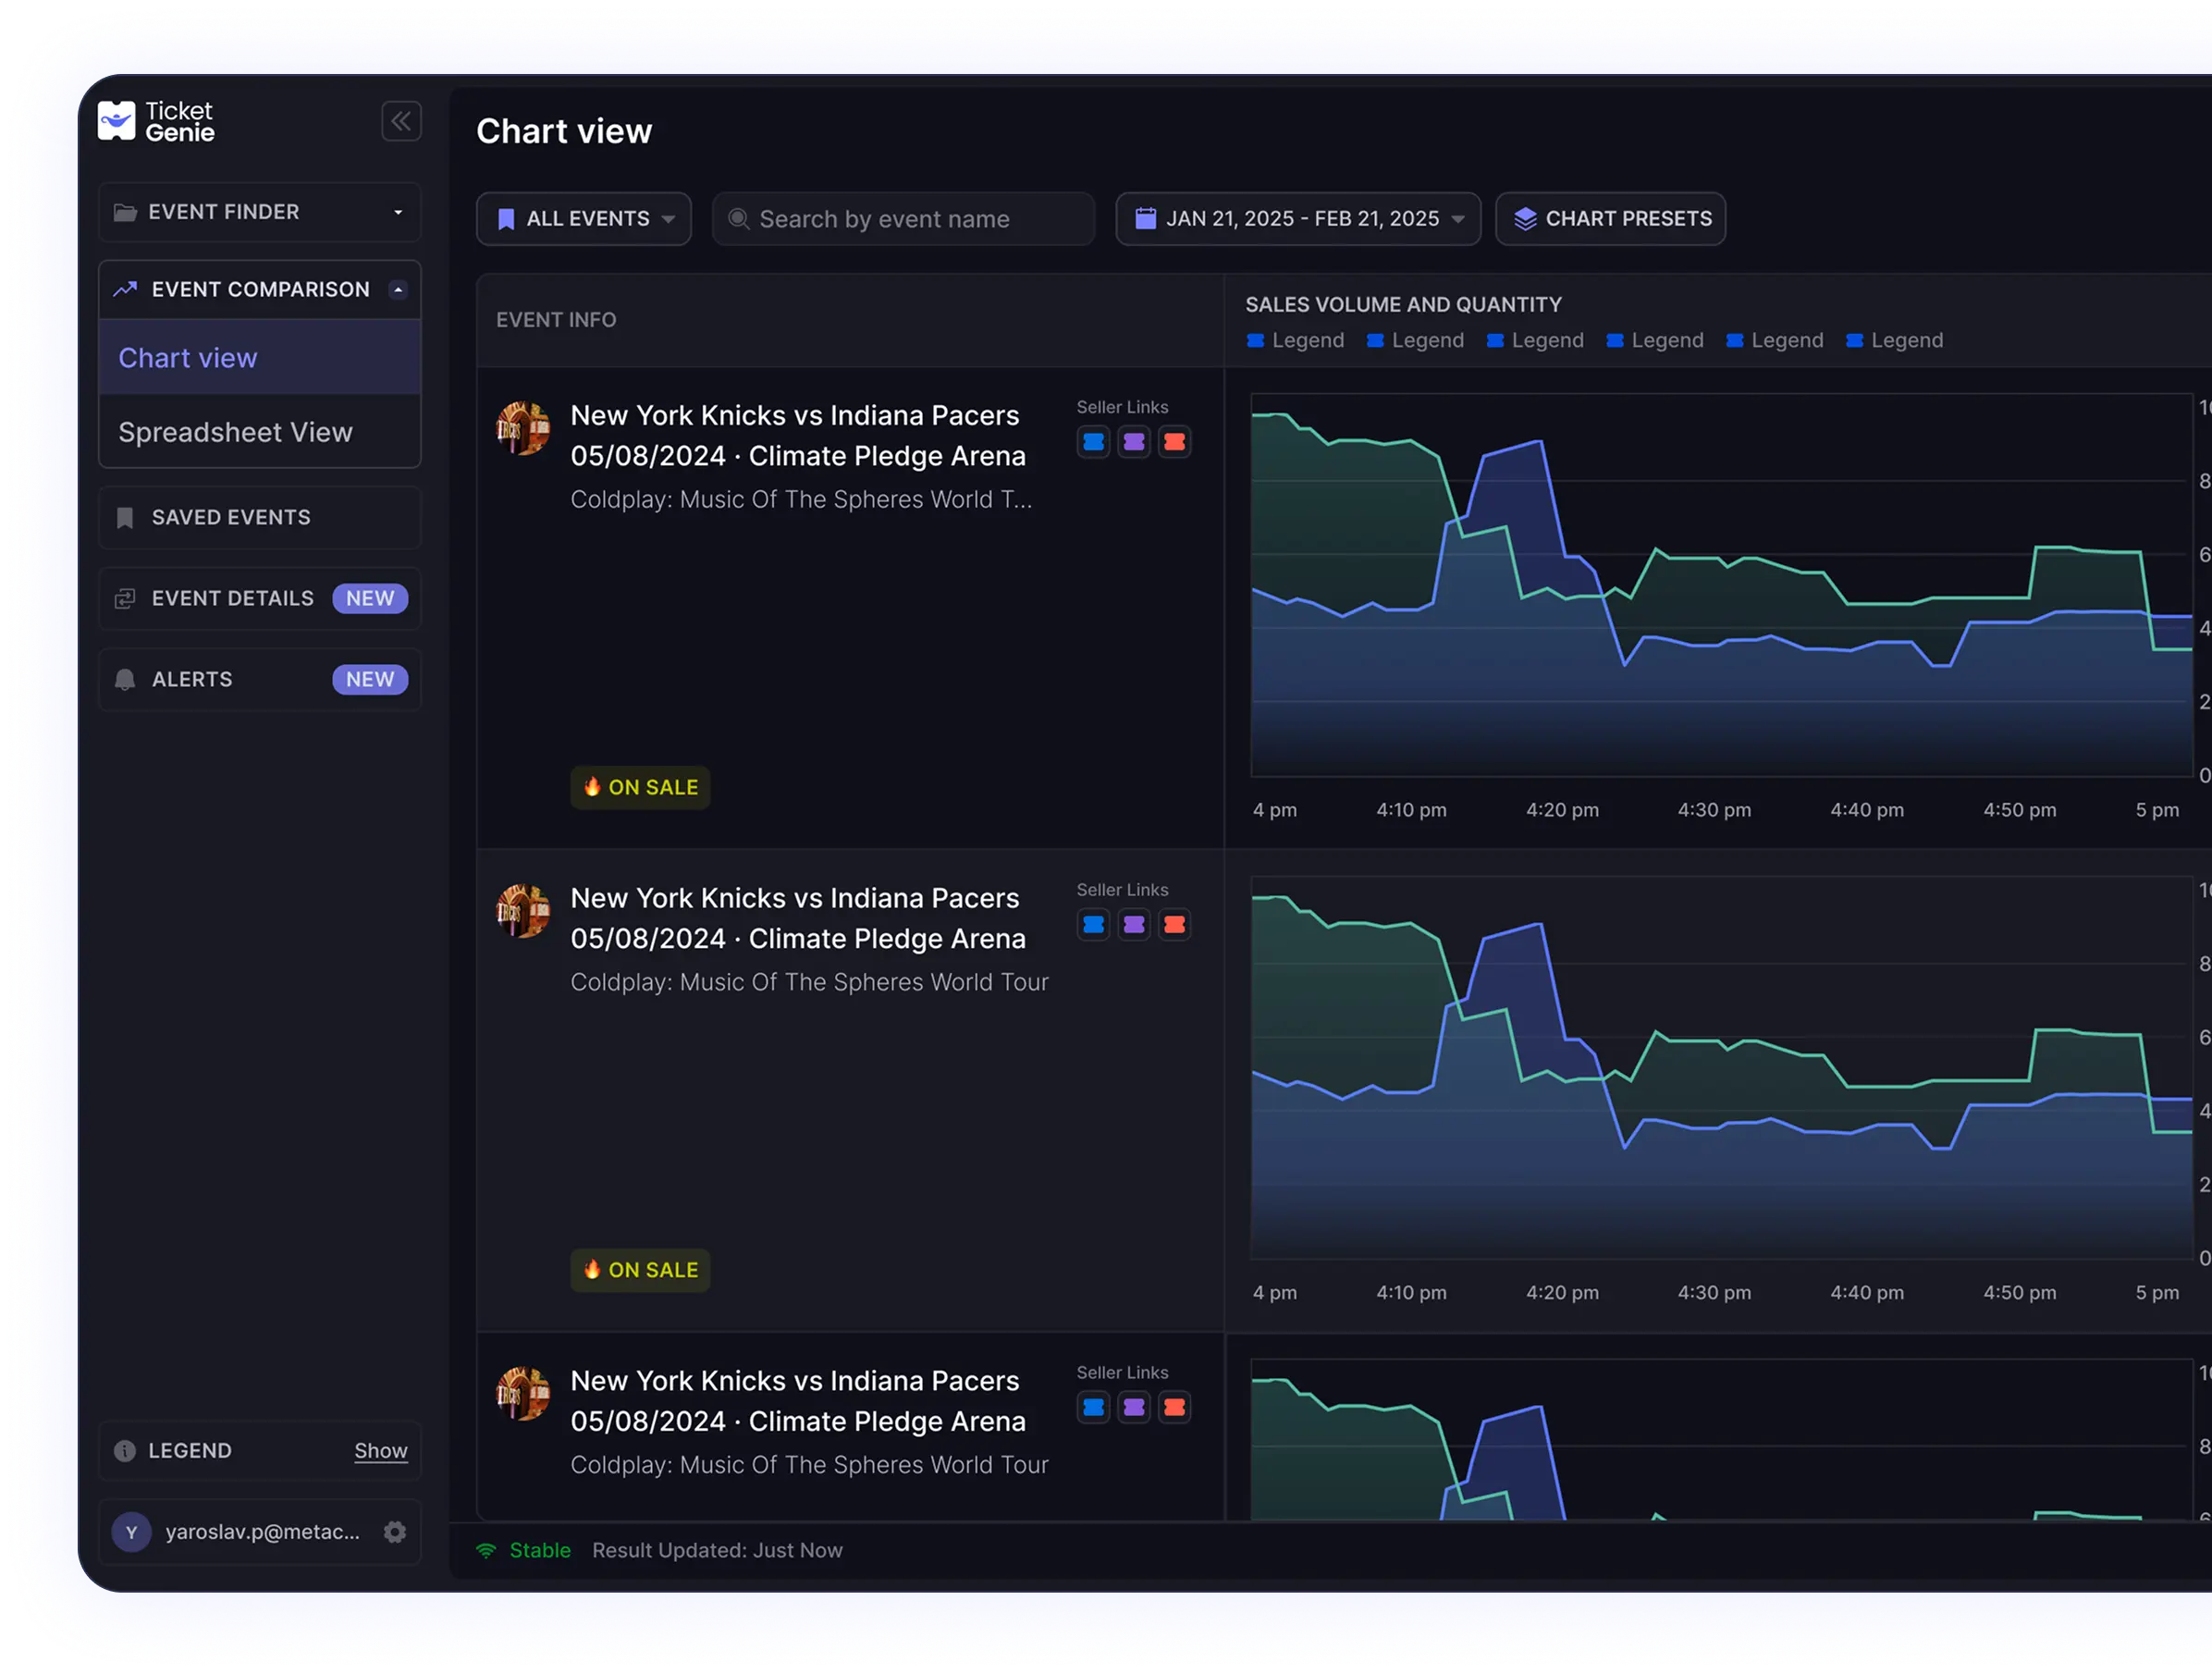Click the Result Updated: Just Now status text
2212x1674 pixels.
[717, 1550]
